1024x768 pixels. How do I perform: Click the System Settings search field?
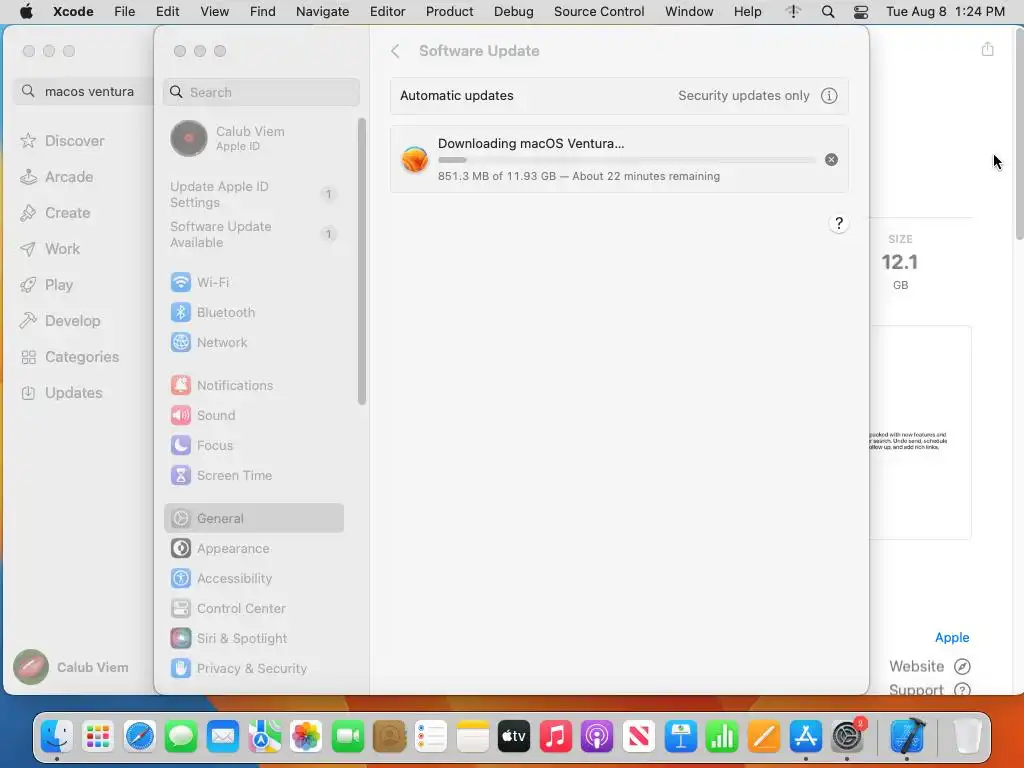pos(261,92)
